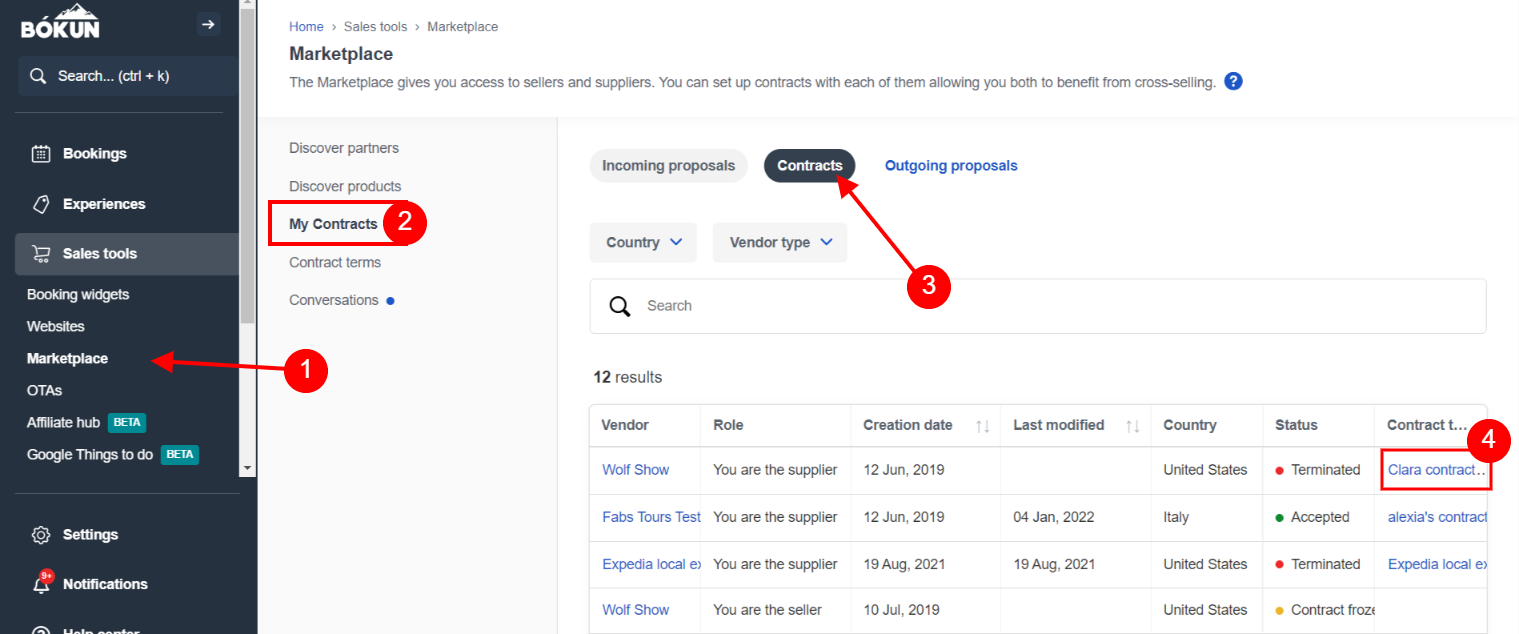
Task: Switch to Outgoing proposals tab
Action: point(951,166)
